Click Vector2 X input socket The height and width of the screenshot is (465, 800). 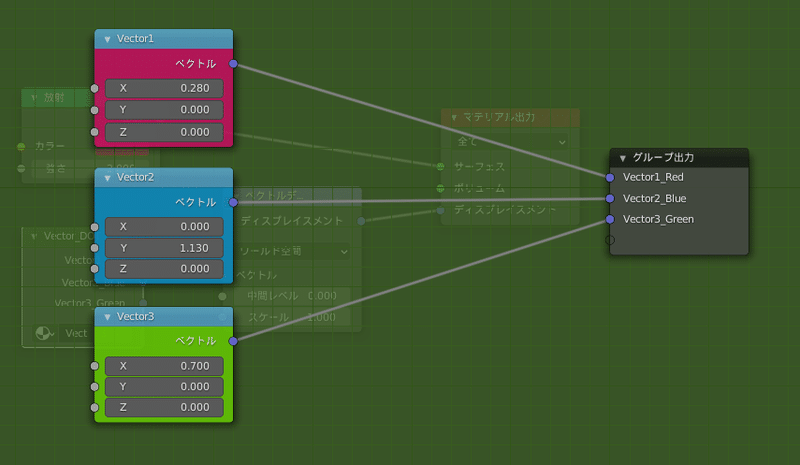(x=94, y=227)
